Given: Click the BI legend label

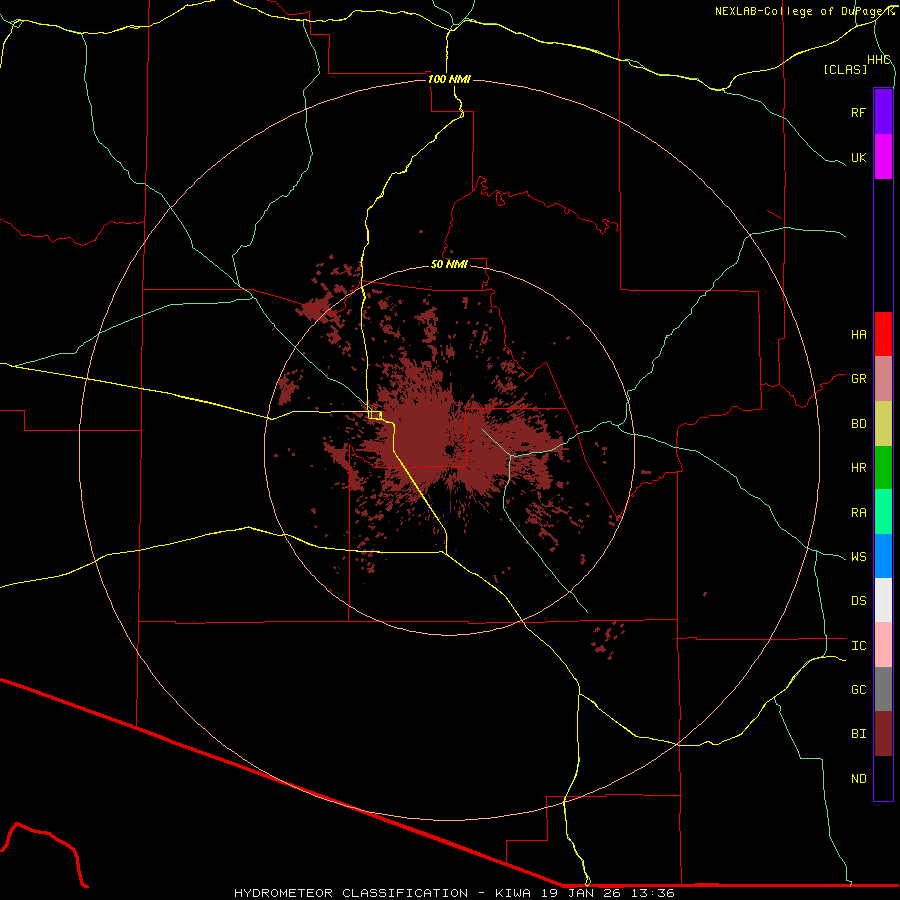Looking at the screenshot, I should (858, 734).
